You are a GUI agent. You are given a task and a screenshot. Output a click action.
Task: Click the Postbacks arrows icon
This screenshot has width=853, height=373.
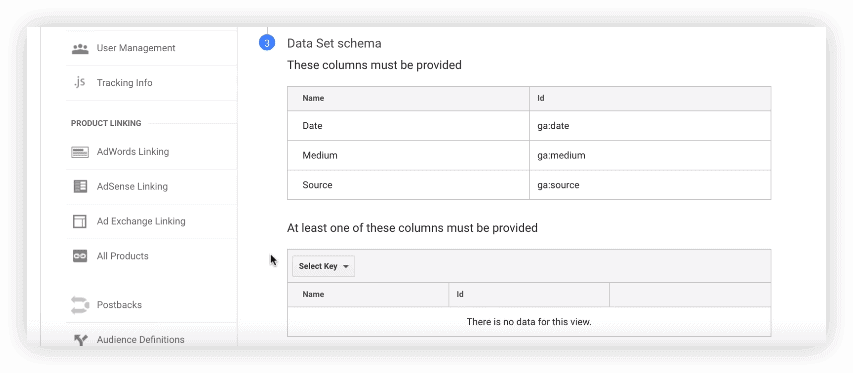pos(80,305)
